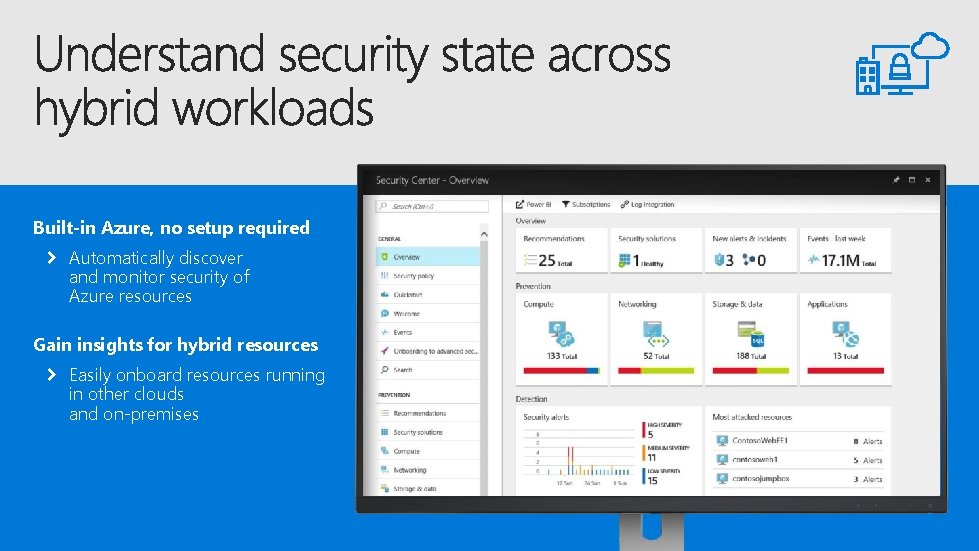Open Security policy menu item
This screenshot has width=979, height=551.
(x=428, y=275)
